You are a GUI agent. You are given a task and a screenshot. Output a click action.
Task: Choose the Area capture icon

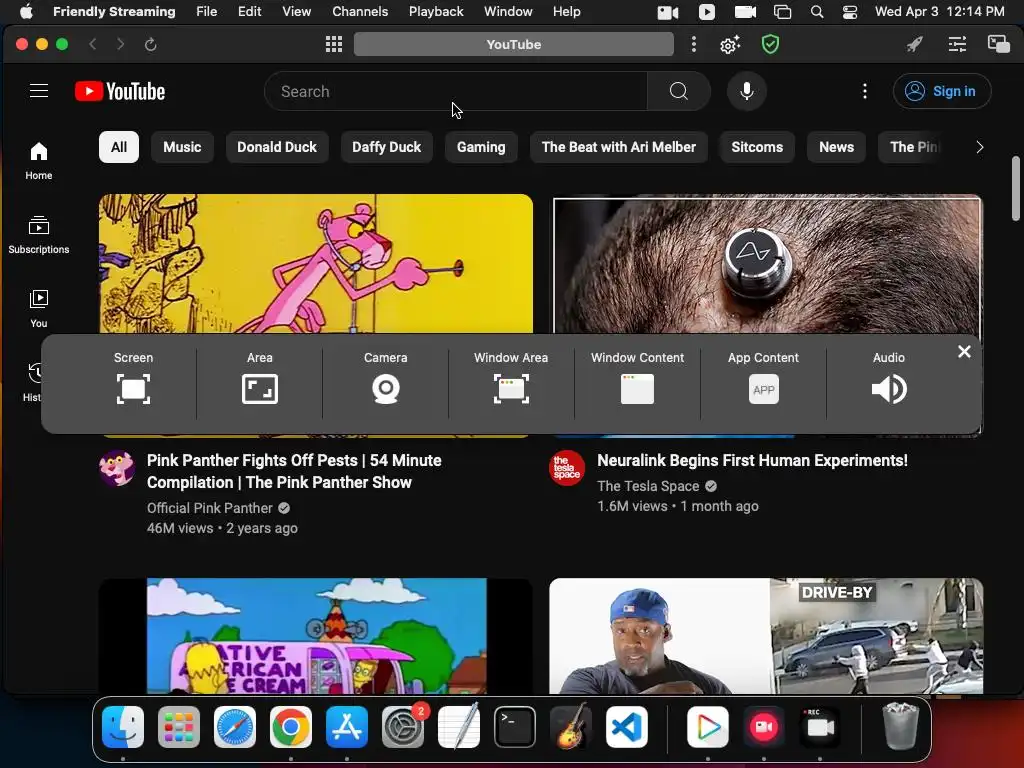click(x=259, y=389)
